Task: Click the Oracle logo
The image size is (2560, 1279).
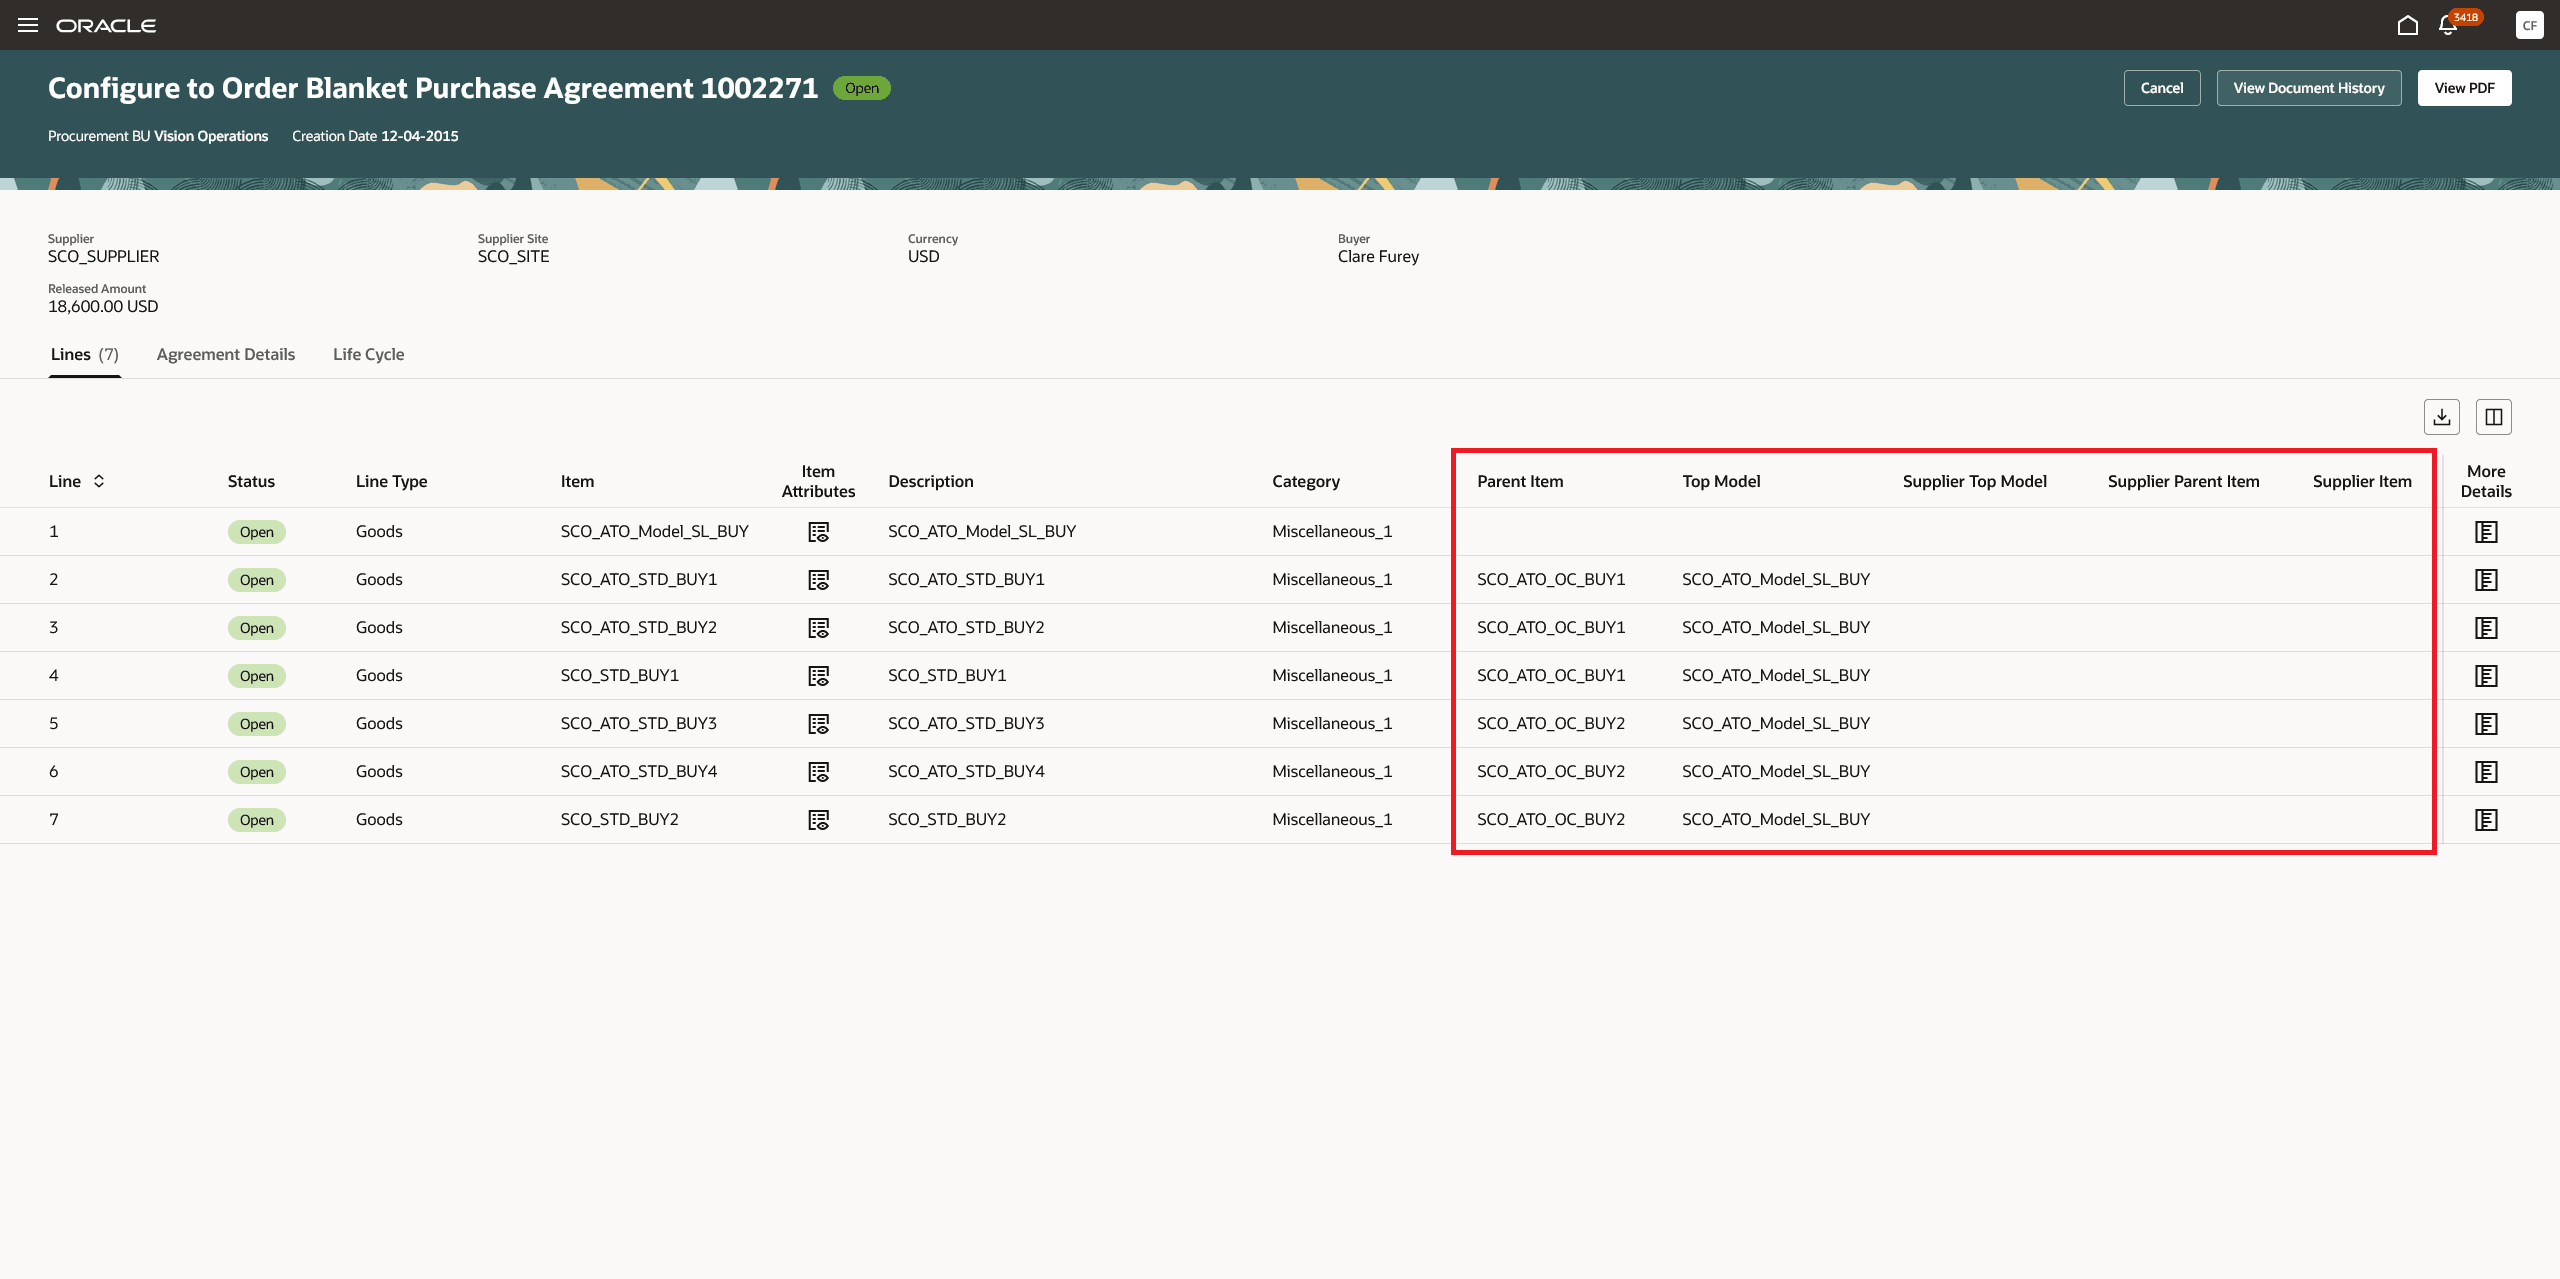Action: coord(106,26)
